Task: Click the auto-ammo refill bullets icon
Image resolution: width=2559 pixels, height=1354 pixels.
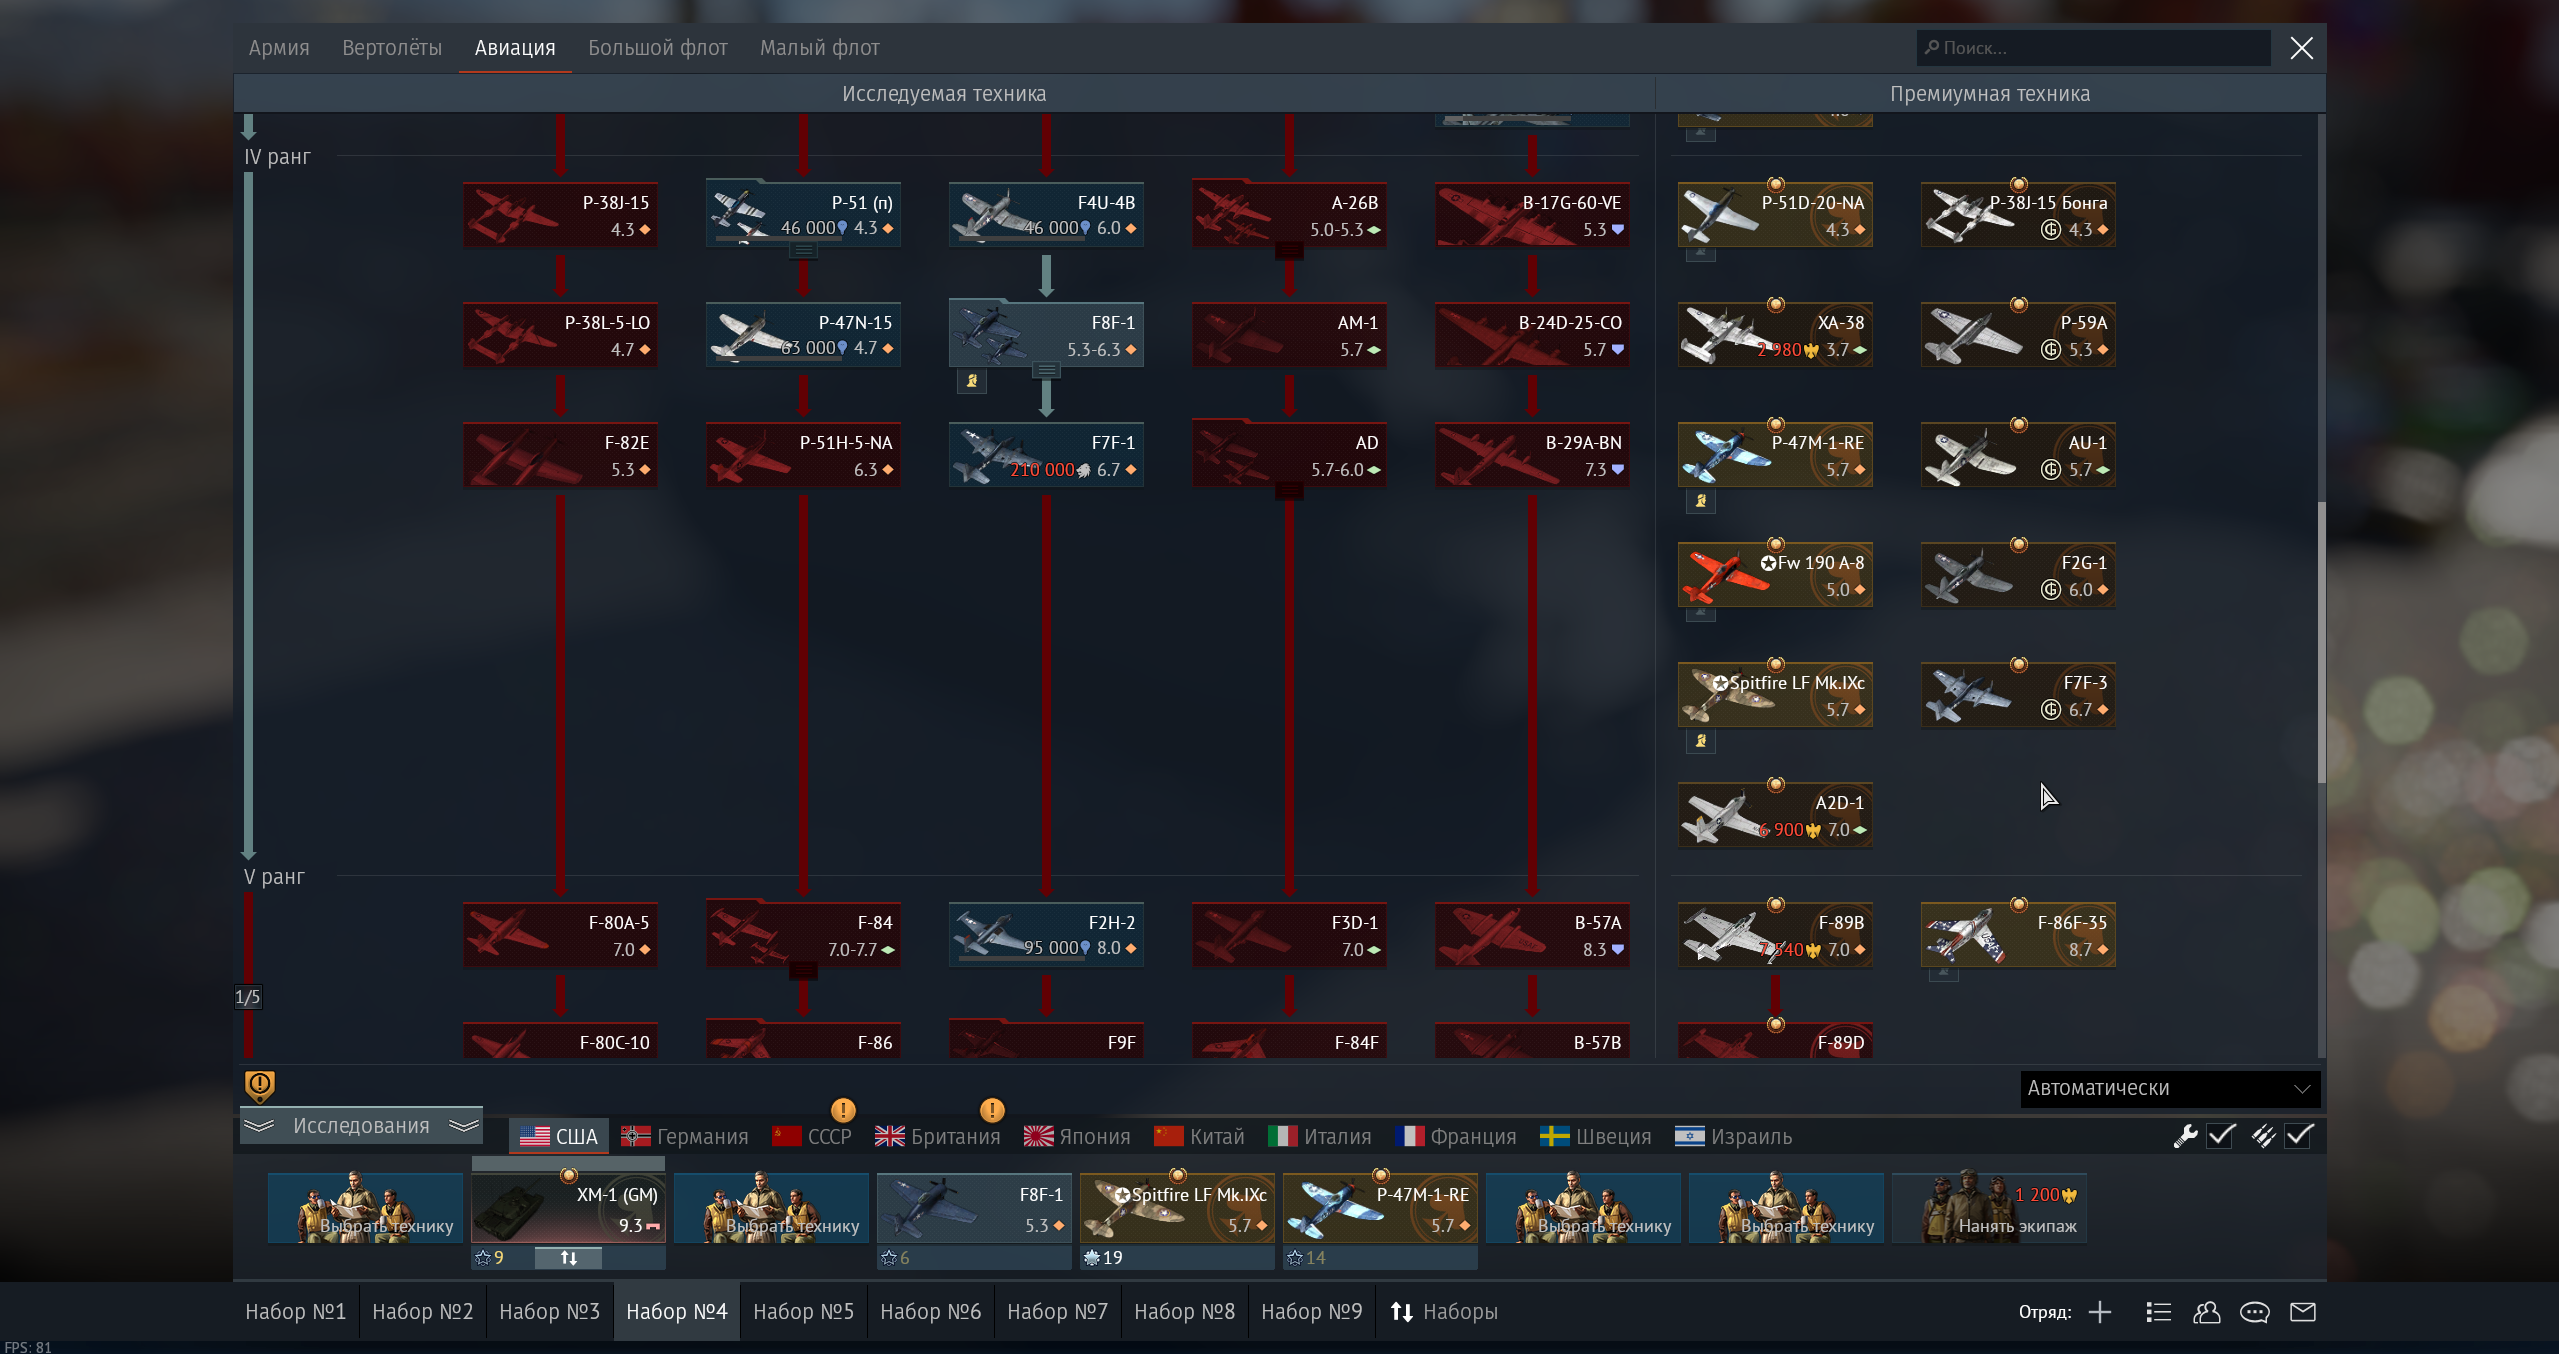Action: click(x=2263, y=1136)
